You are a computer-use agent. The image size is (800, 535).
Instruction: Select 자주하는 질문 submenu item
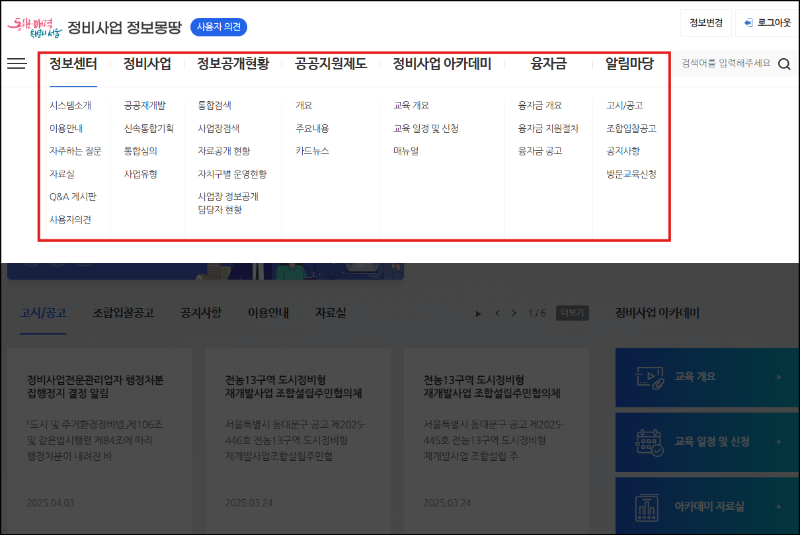[x=76, y=151]
